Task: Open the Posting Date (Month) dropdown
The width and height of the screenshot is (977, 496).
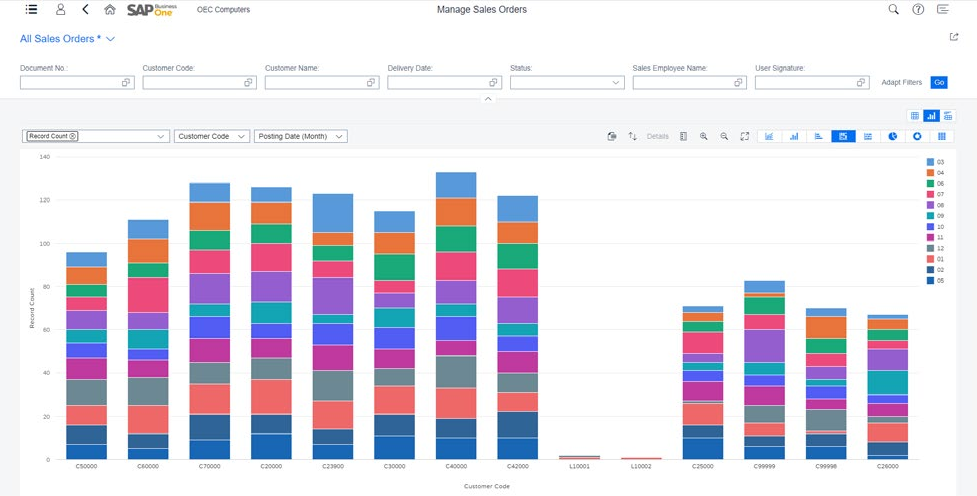Action: click(x=301, y=136)
